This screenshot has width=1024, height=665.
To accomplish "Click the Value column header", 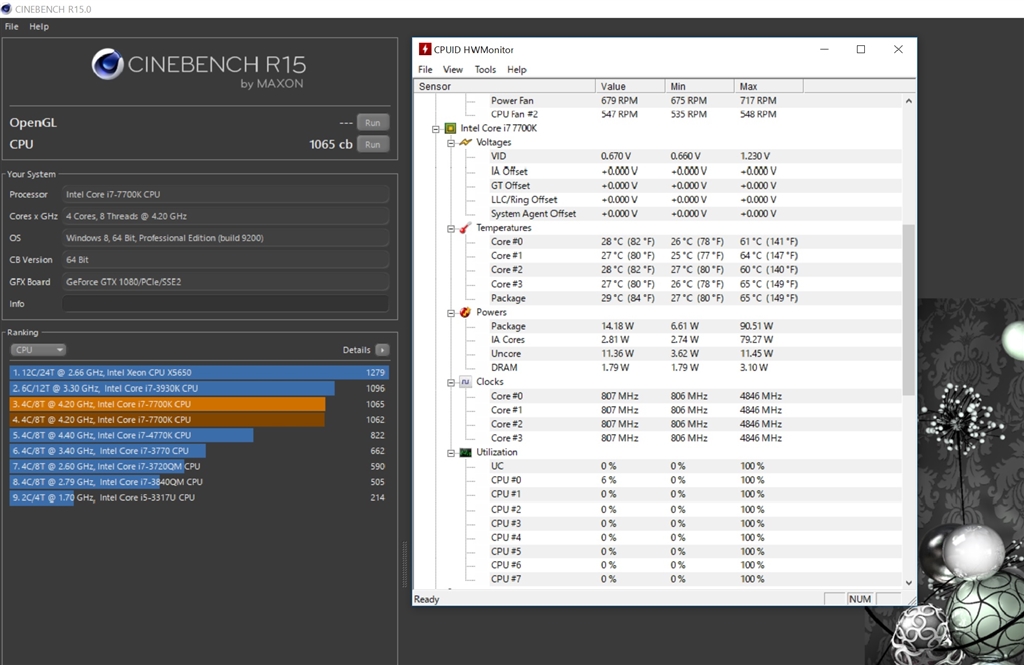I will coord(630,86).
